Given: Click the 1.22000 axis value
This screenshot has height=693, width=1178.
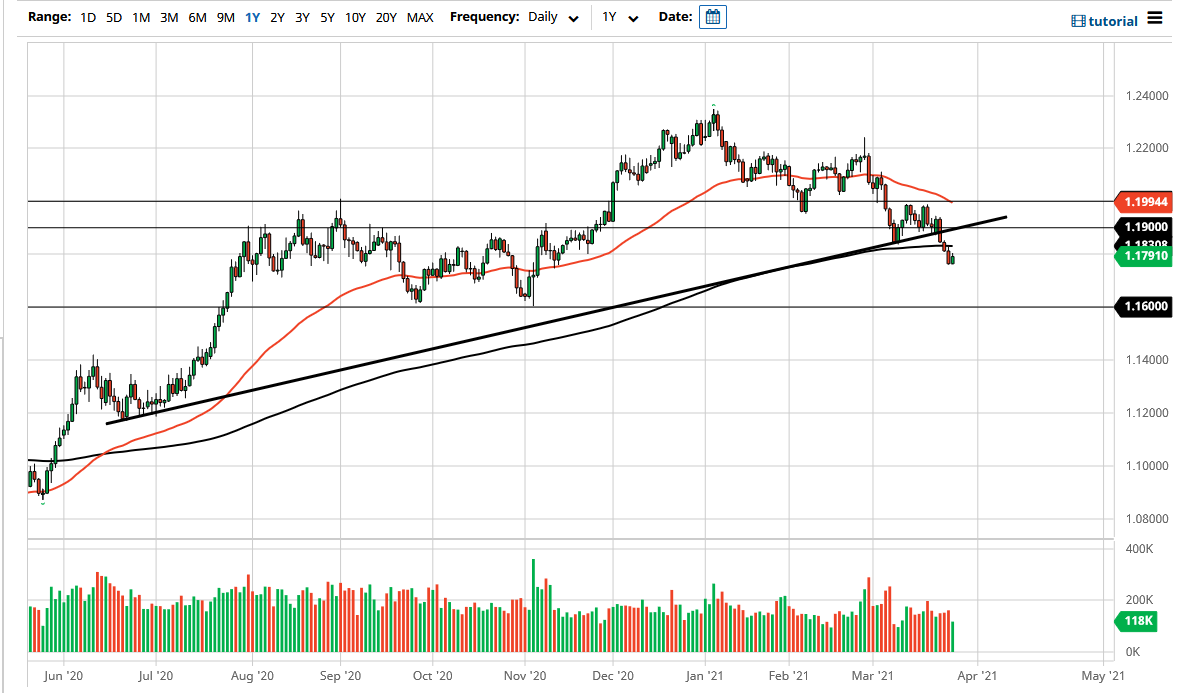Looking at the screenshot, I should [1146, 148].
